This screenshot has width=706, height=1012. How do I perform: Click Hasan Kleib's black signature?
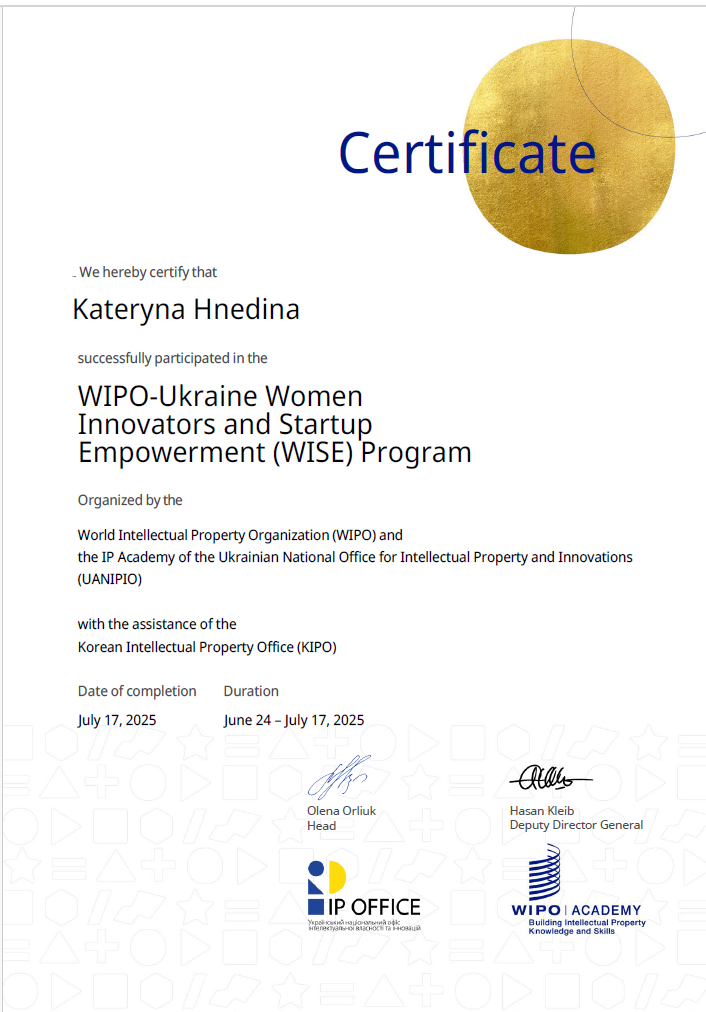click(x=550, y=778)
